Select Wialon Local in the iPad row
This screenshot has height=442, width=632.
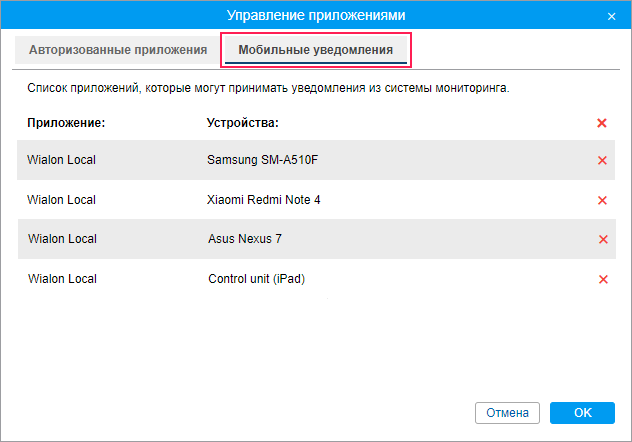click(62, 279)
